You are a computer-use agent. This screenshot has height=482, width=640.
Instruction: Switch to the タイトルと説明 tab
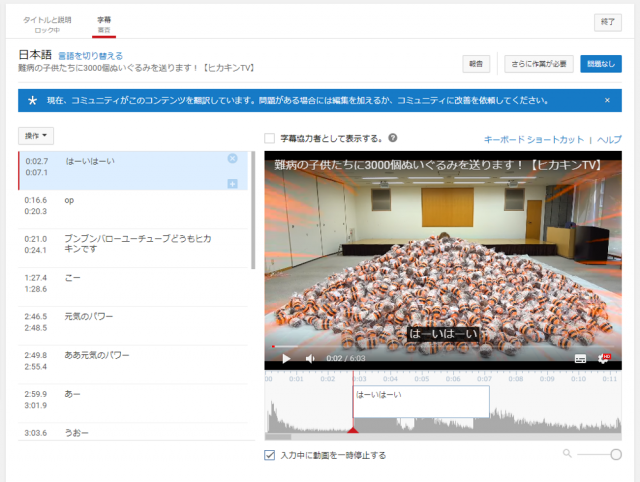click(47, 24)
